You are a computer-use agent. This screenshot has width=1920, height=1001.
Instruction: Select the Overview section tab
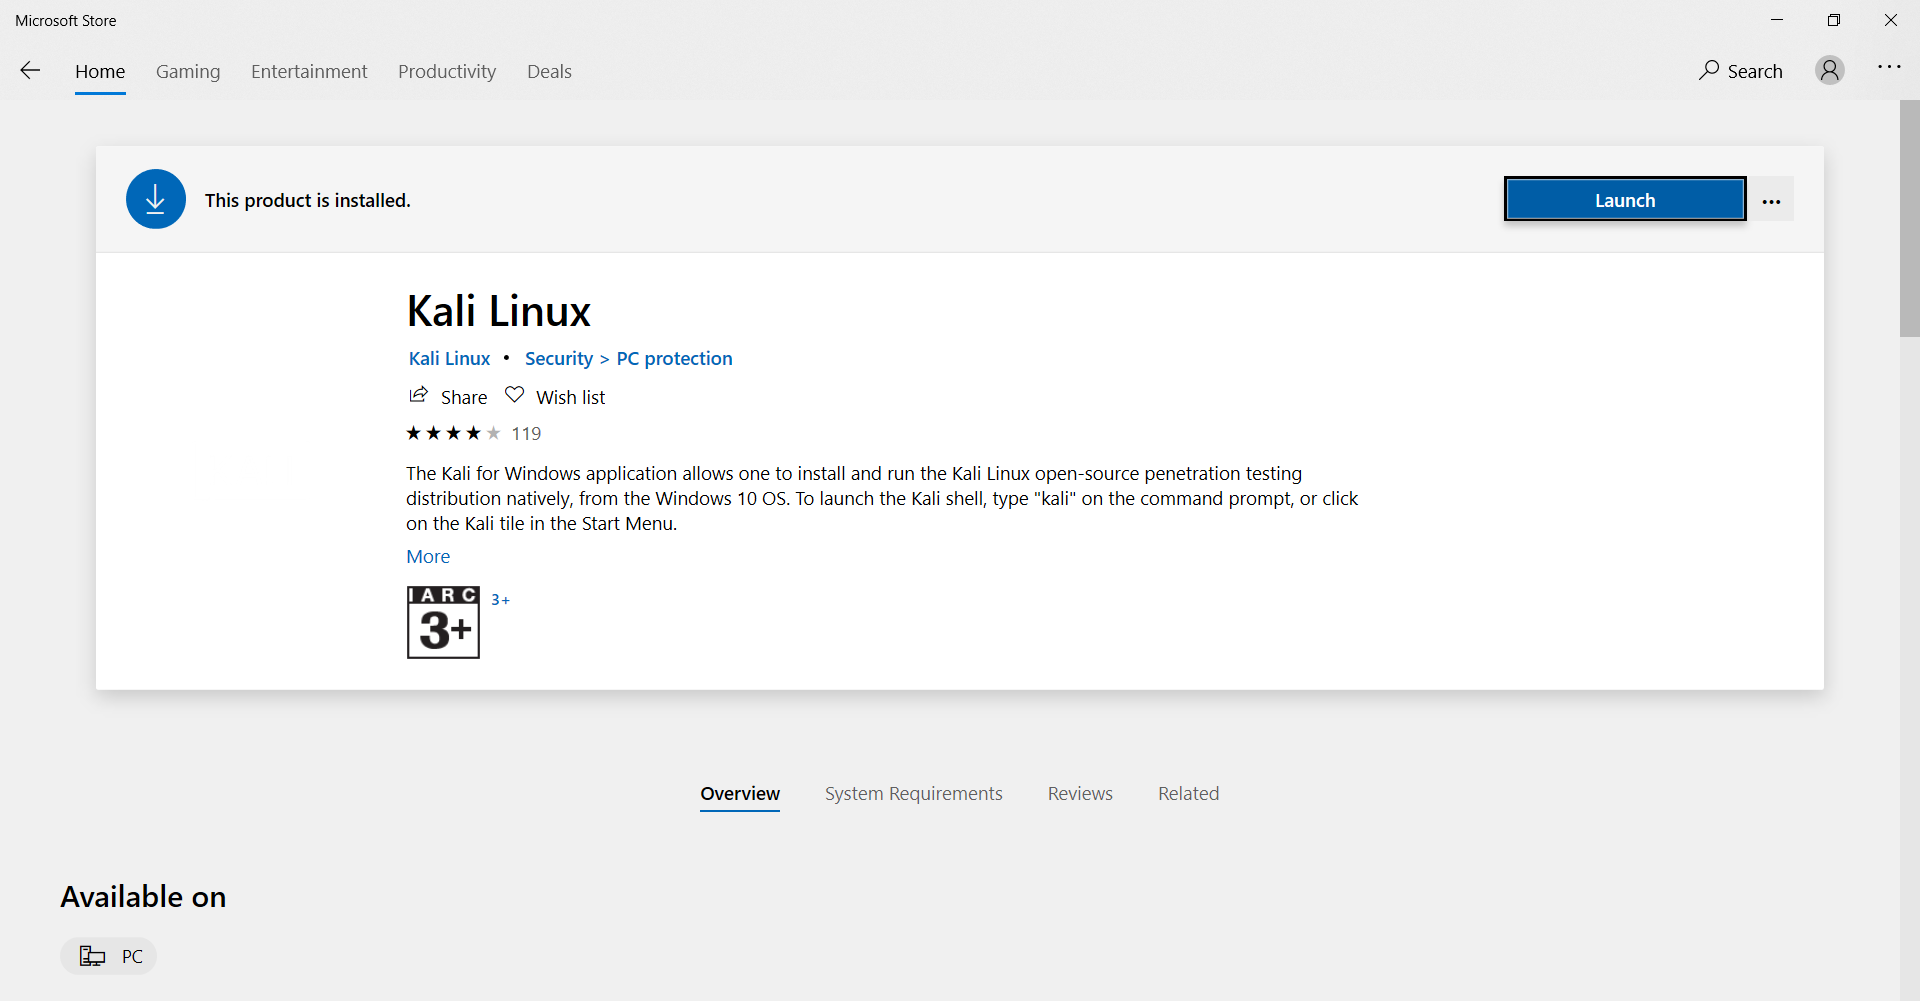click(x=740, y=794)
